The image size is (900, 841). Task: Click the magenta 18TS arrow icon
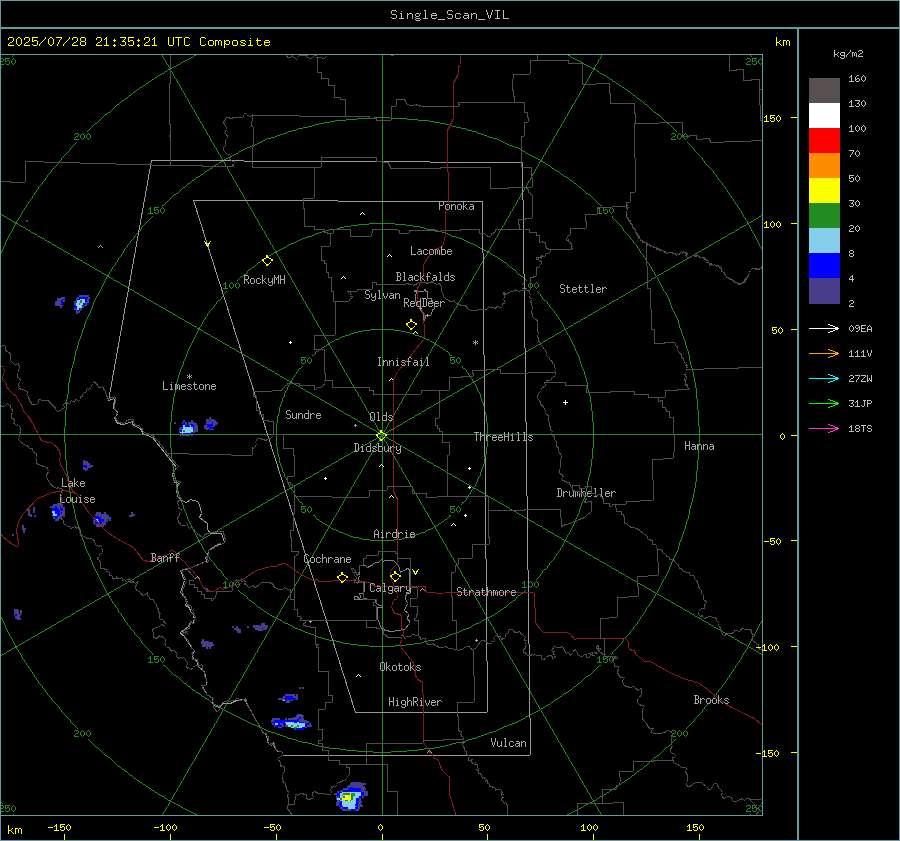click(824, 429)
